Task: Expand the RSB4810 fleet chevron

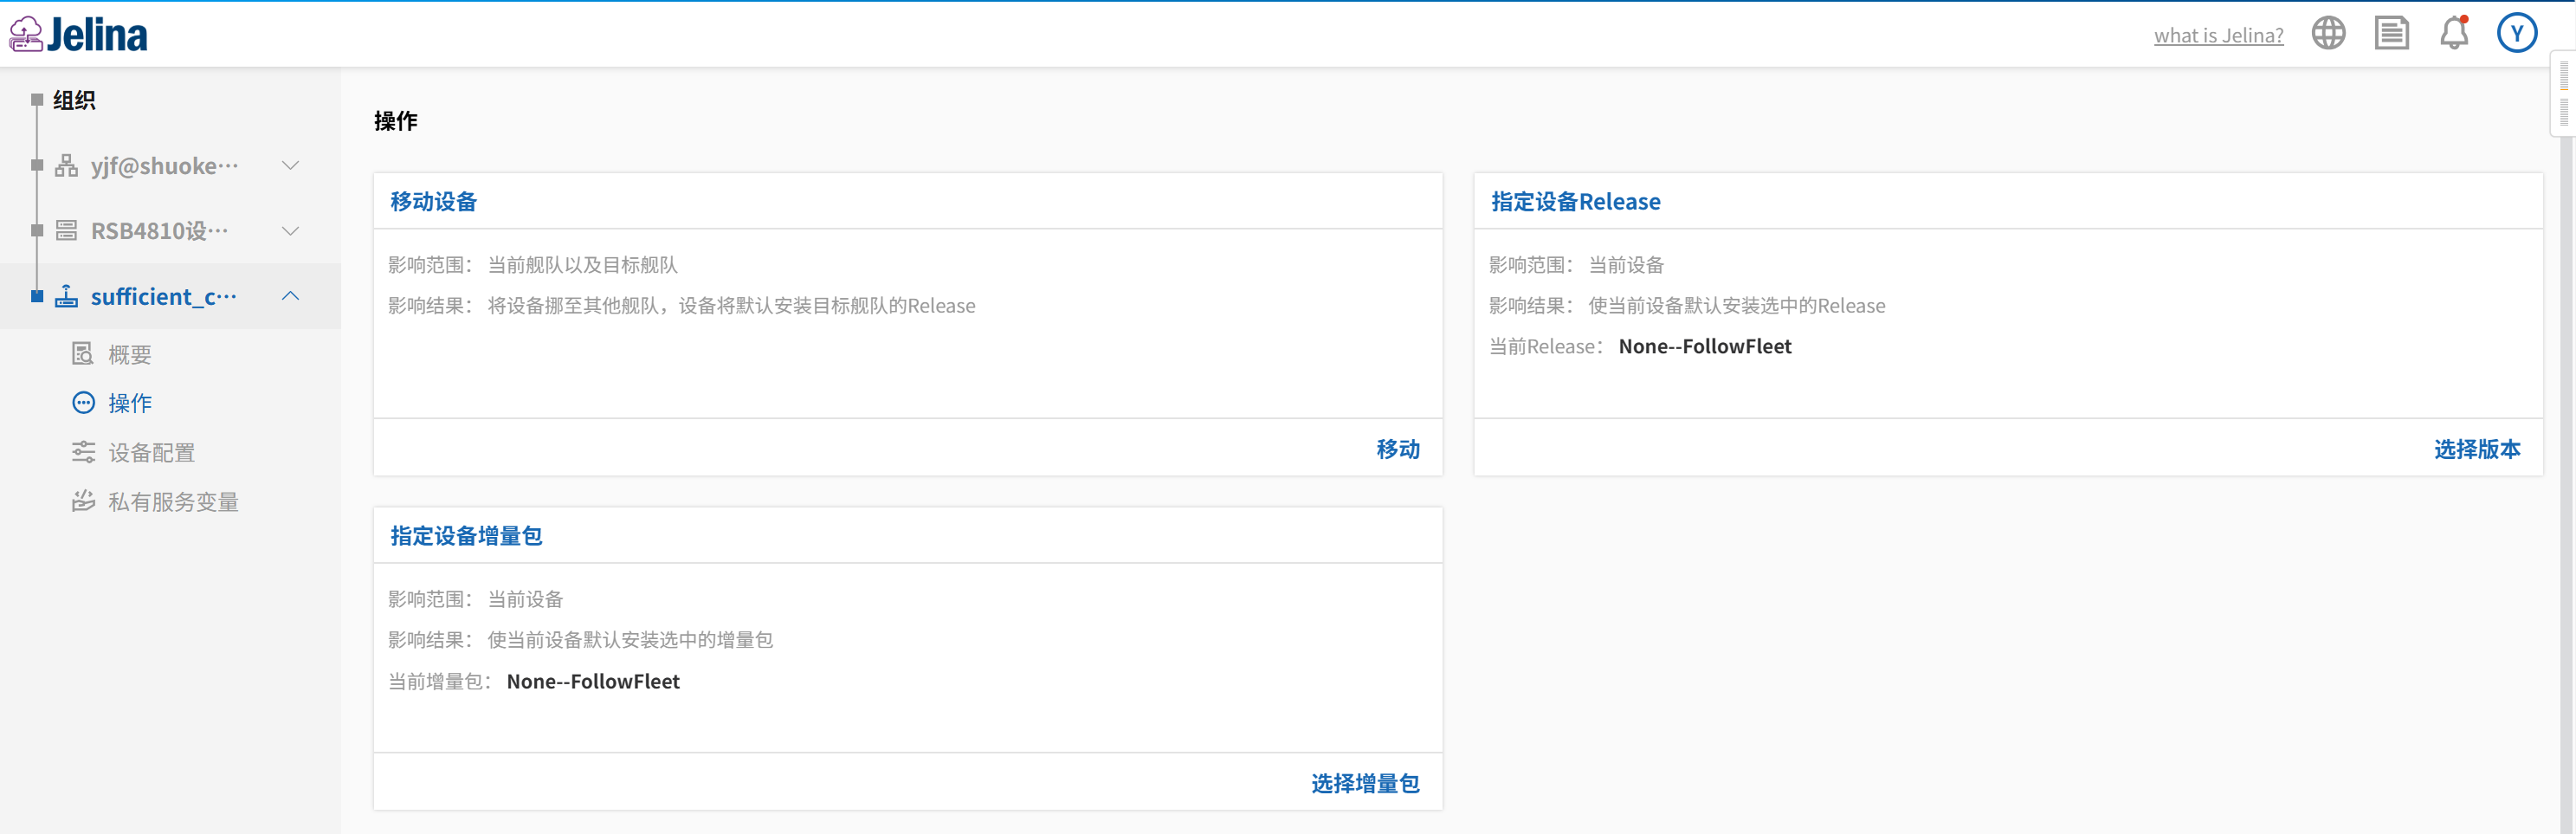Action: 290,231
